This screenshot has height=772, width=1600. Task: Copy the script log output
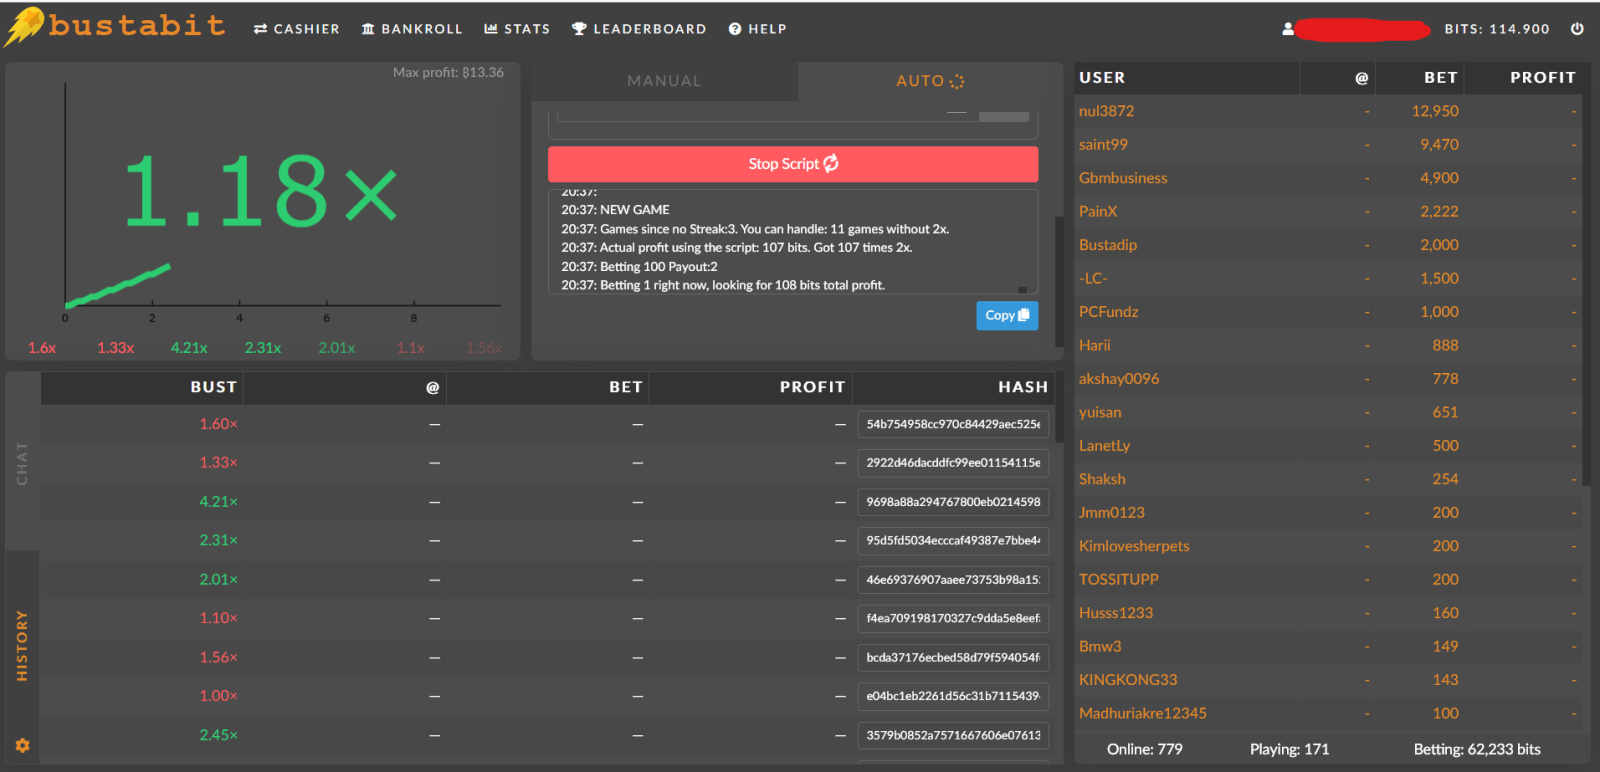click(x=1007, y=315)
